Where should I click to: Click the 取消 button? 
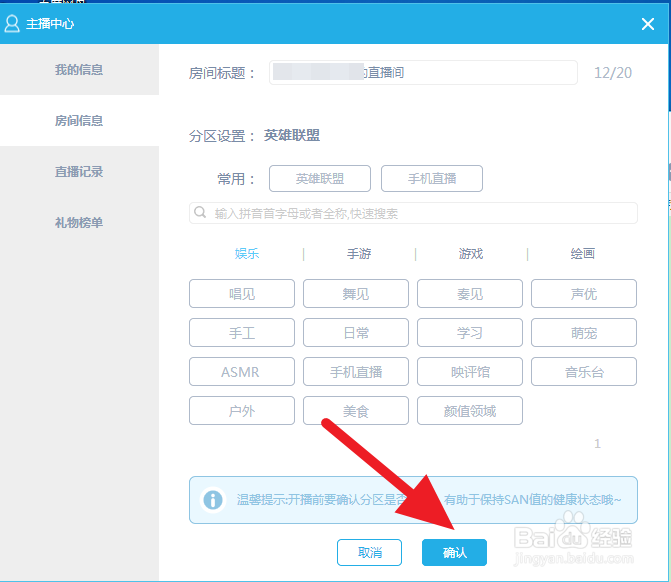point(369,552)
